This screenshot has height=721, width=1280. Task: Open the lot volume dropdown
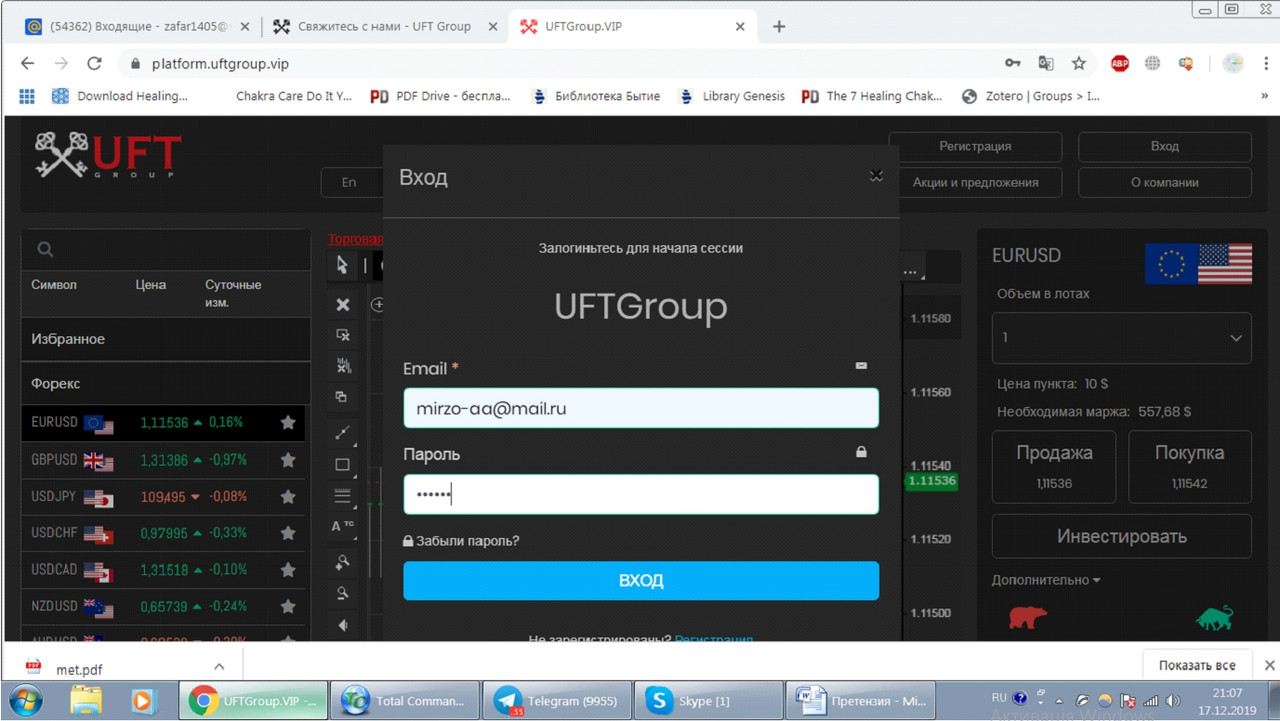(1121, 338)
